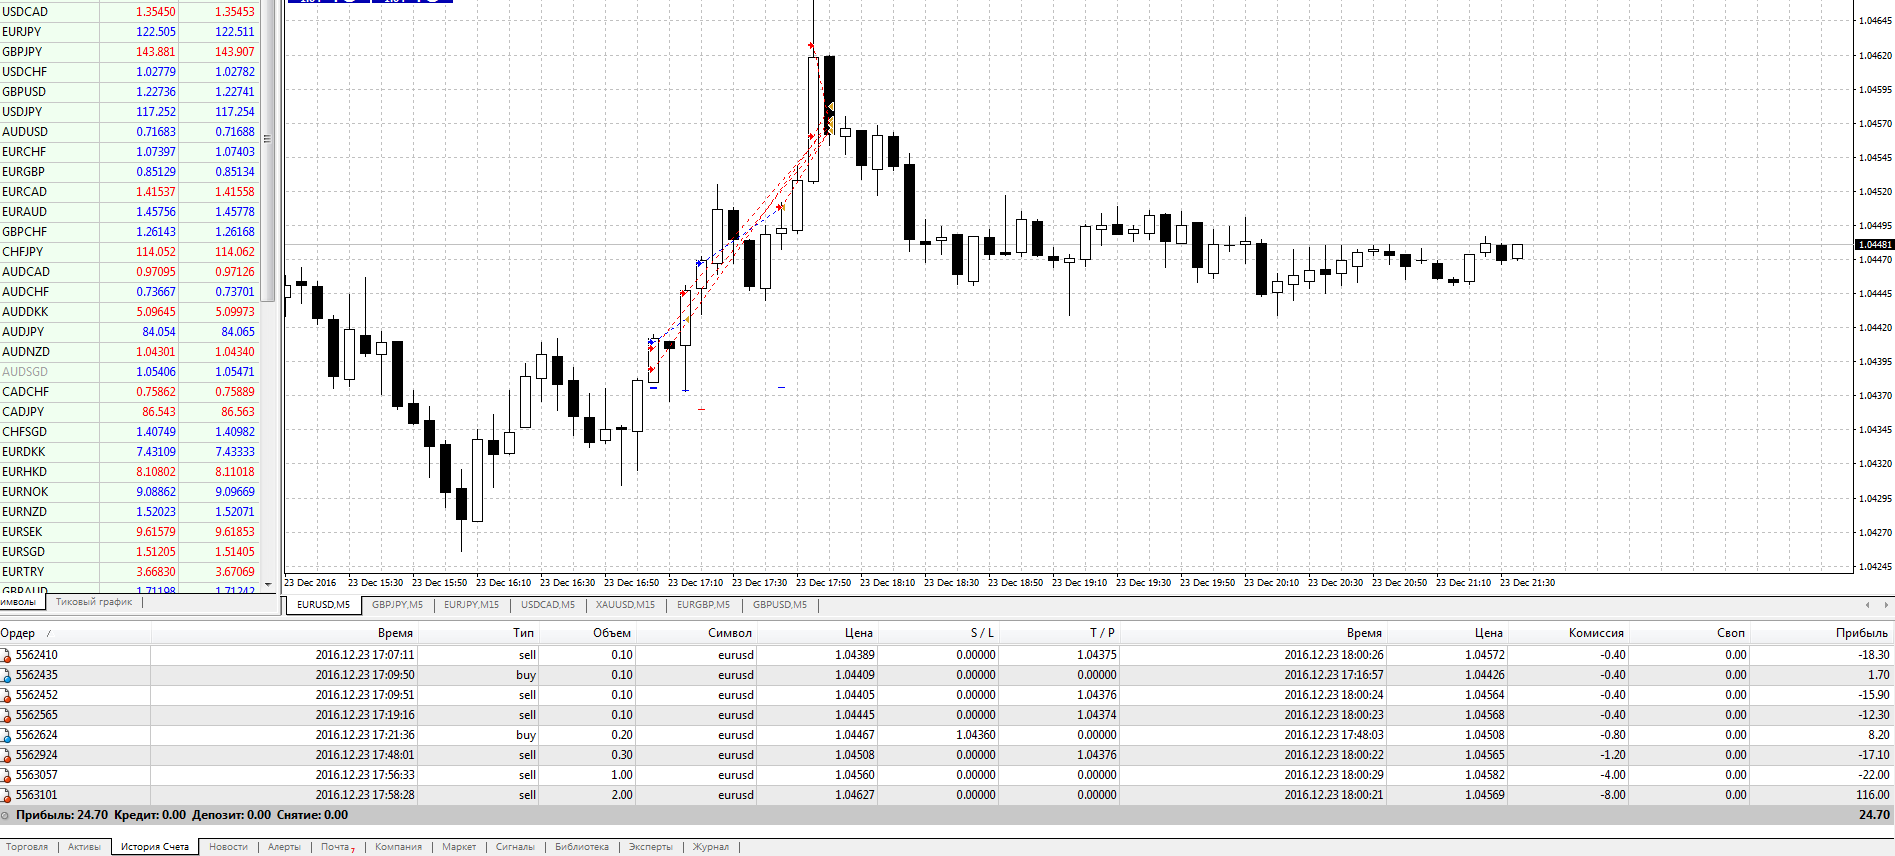Screen dimensions: 1895x856
Task: Click the market watch scrollbar thumb
Action: (x=267, y=150)
